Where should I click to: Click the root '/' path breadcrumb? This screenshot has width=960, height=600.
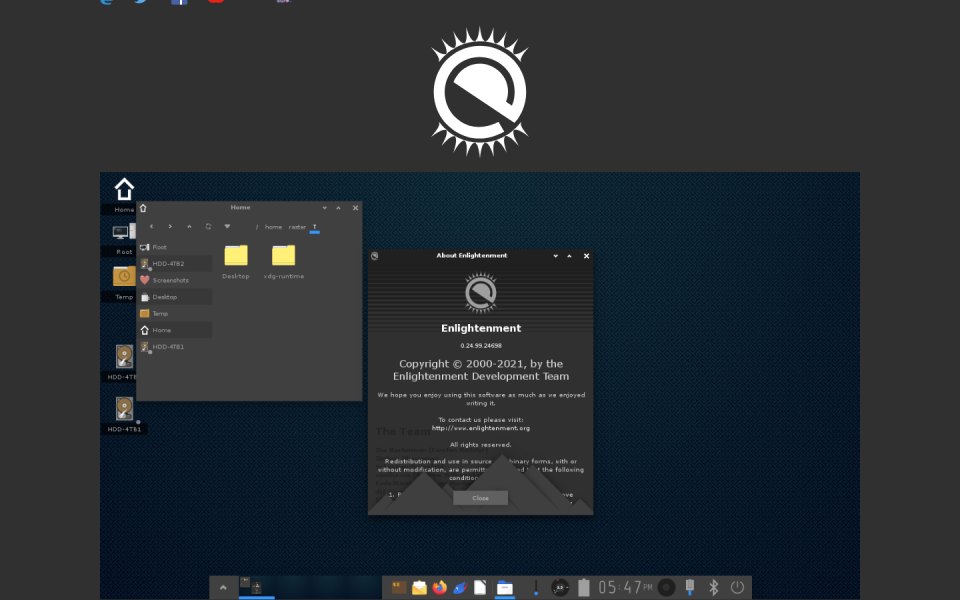(x=257, y=227)
